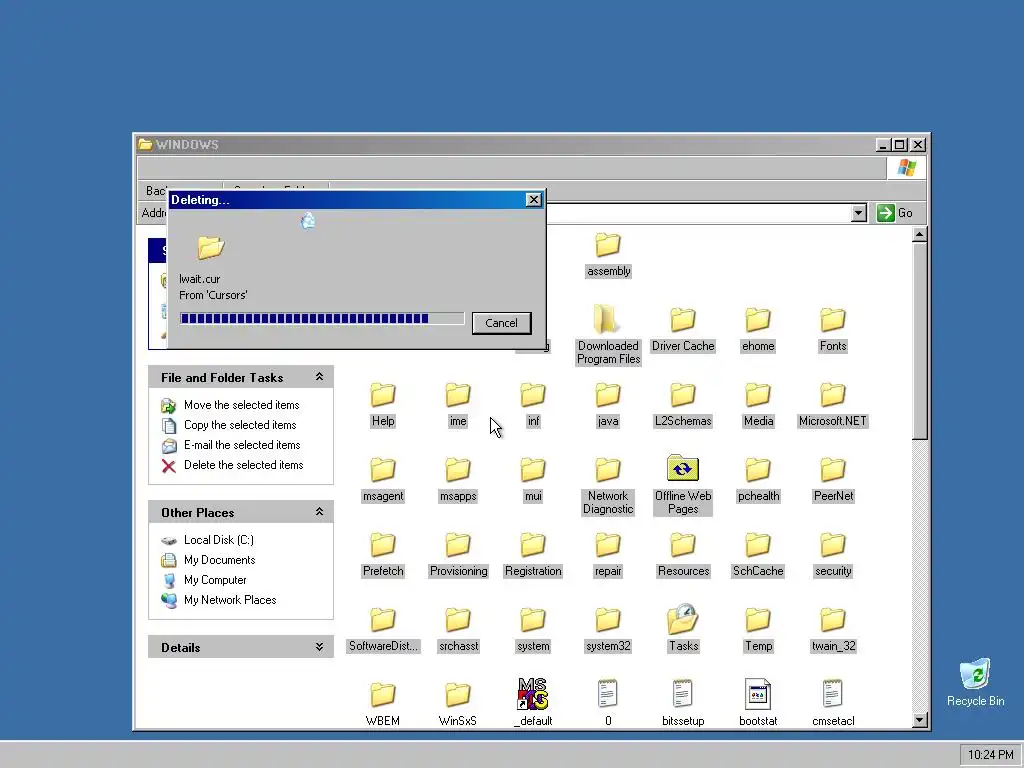This screenshot has width=1024, height=768.
Task: Move the selected items
Action: pos(241,405)
